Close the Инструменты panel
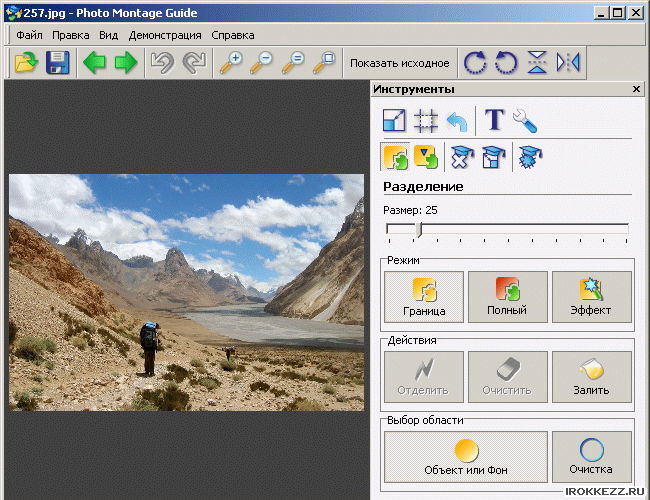 [x=636, y=89]
